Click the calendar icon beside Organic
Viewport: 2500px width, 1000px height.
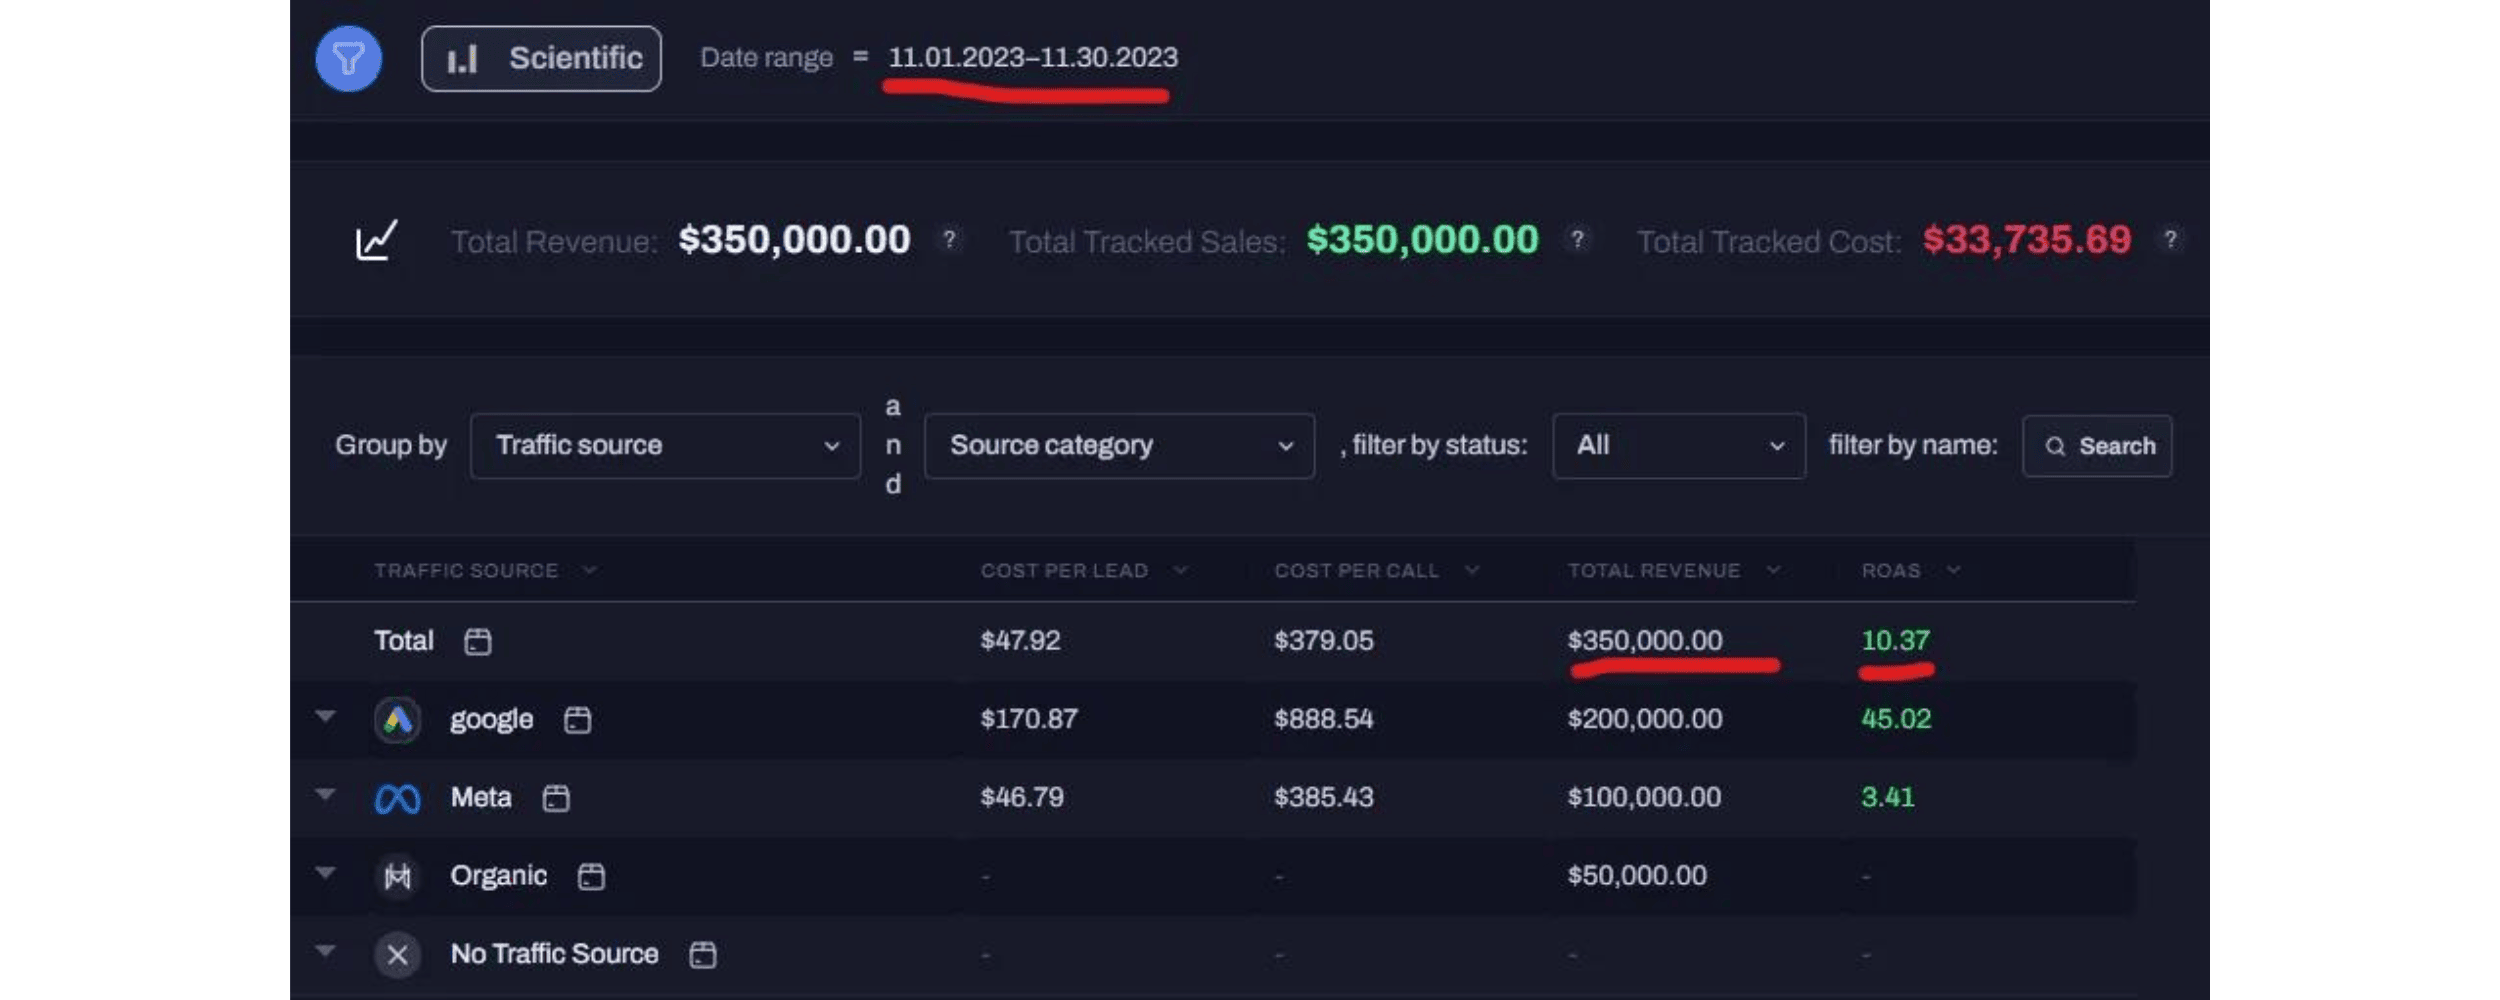point(591,876)
